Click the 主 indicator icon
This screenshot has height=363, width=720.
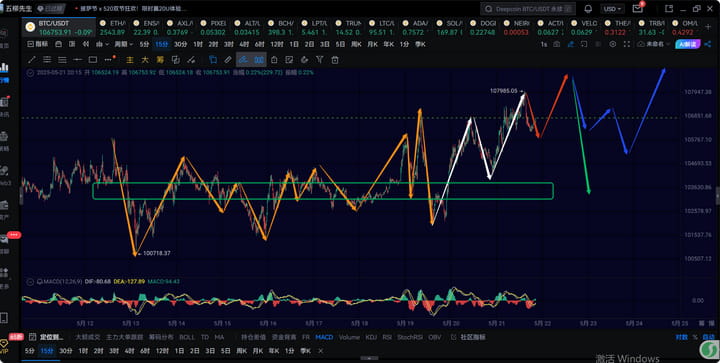[130, 60]
